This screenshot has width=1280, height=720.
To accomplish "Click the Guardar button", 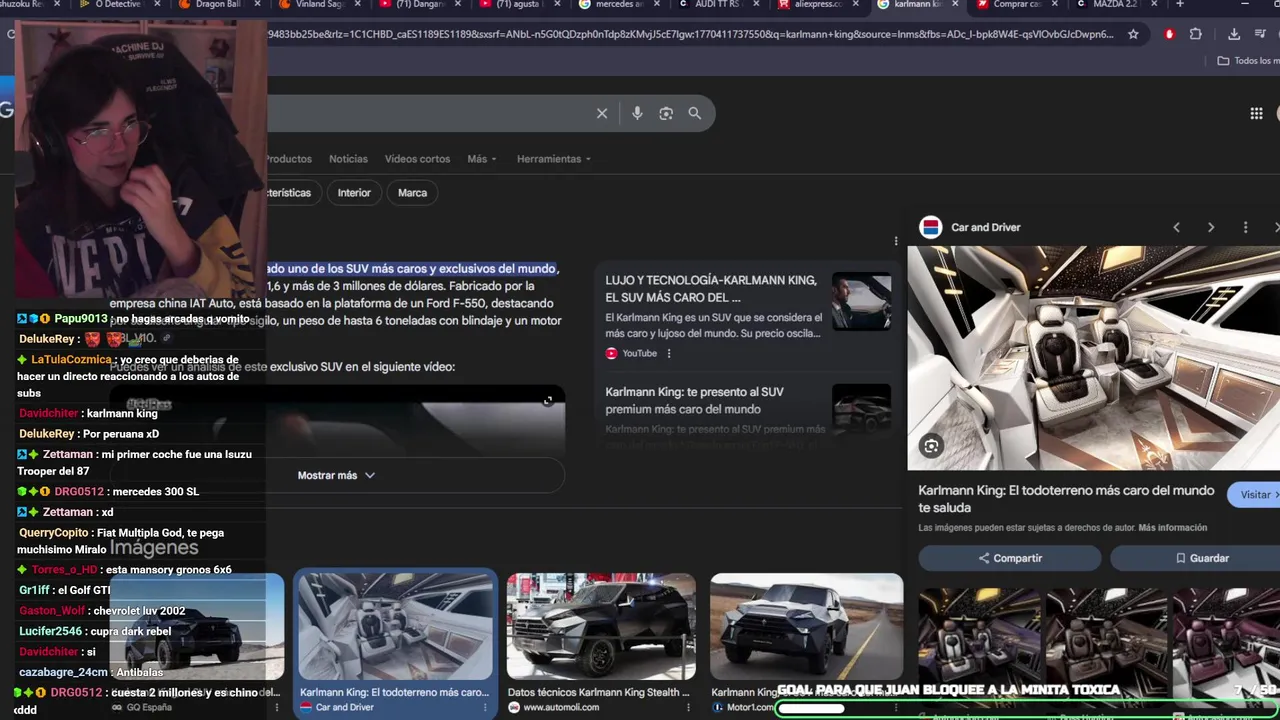I will [x=1196, y=558].
